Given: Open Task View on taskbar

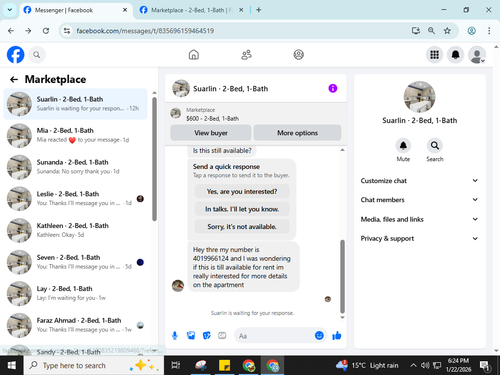Looking at the screenshot, I should [176, 365].
